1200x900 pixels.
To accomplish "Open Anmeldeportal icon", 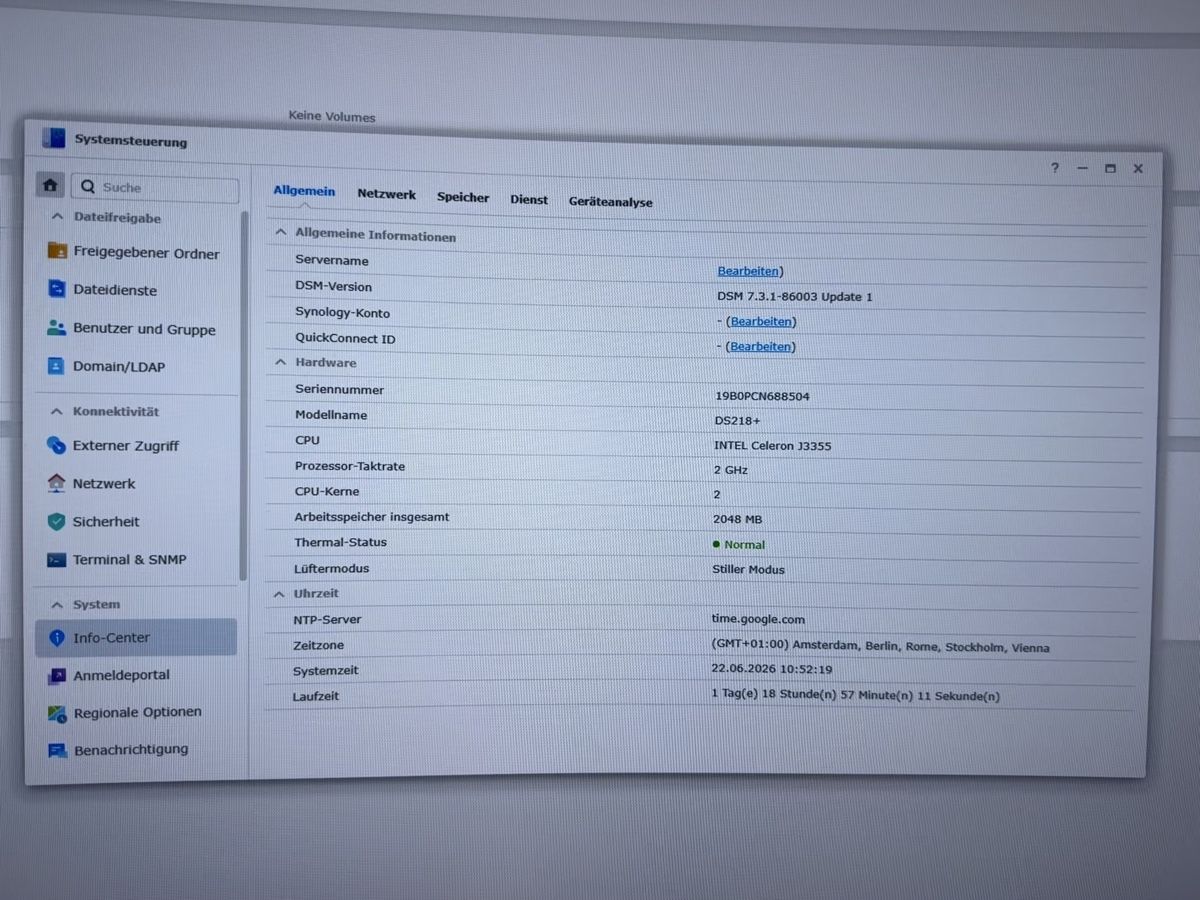I will (x=56, y=676).
